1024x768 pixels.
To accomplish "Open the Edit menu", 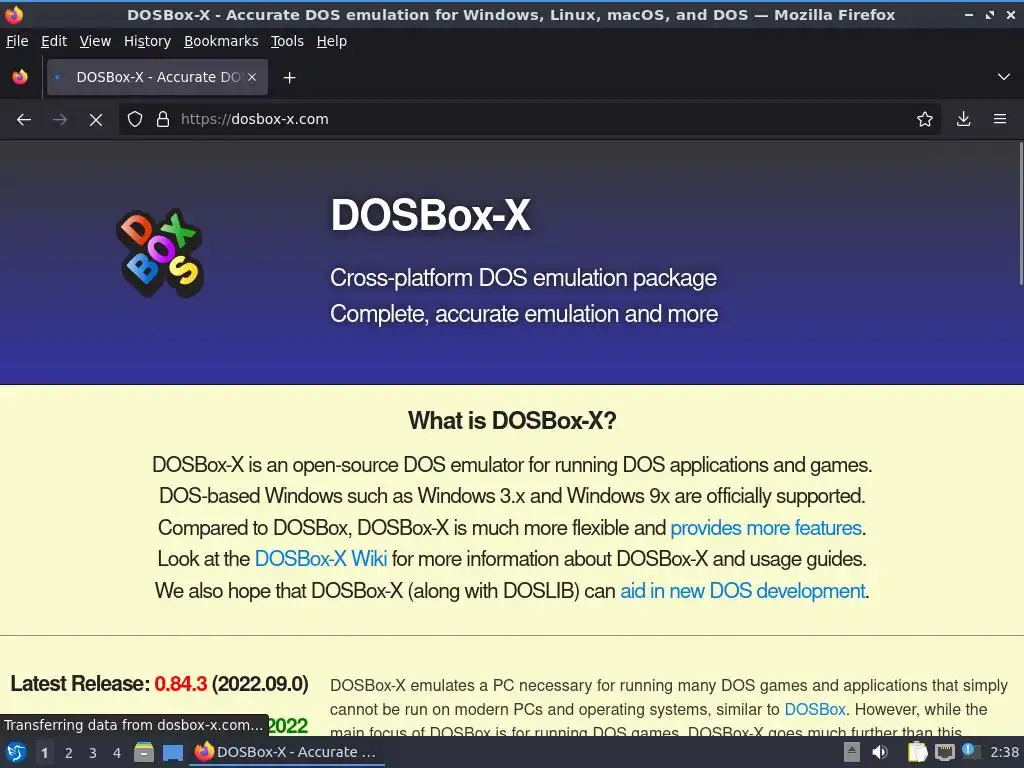I will [x=54, y=41].
